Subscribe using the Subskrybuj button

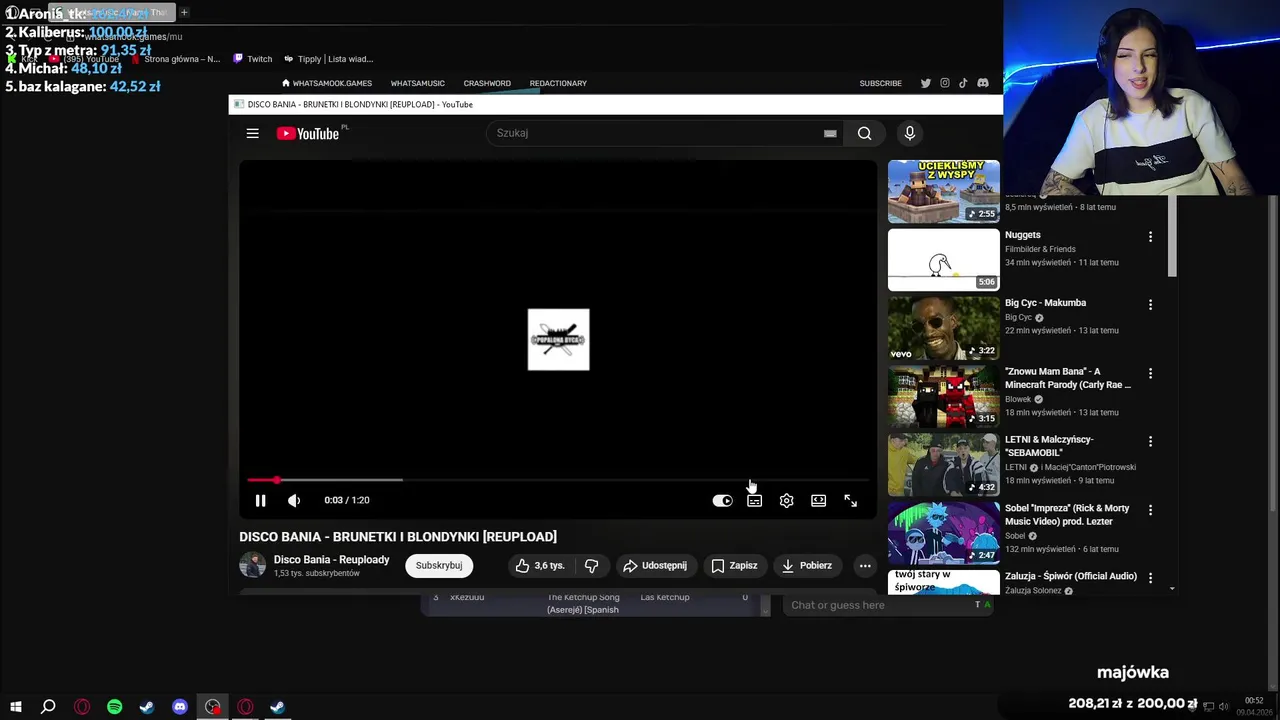pyautogui.click(x=439, y=565)
